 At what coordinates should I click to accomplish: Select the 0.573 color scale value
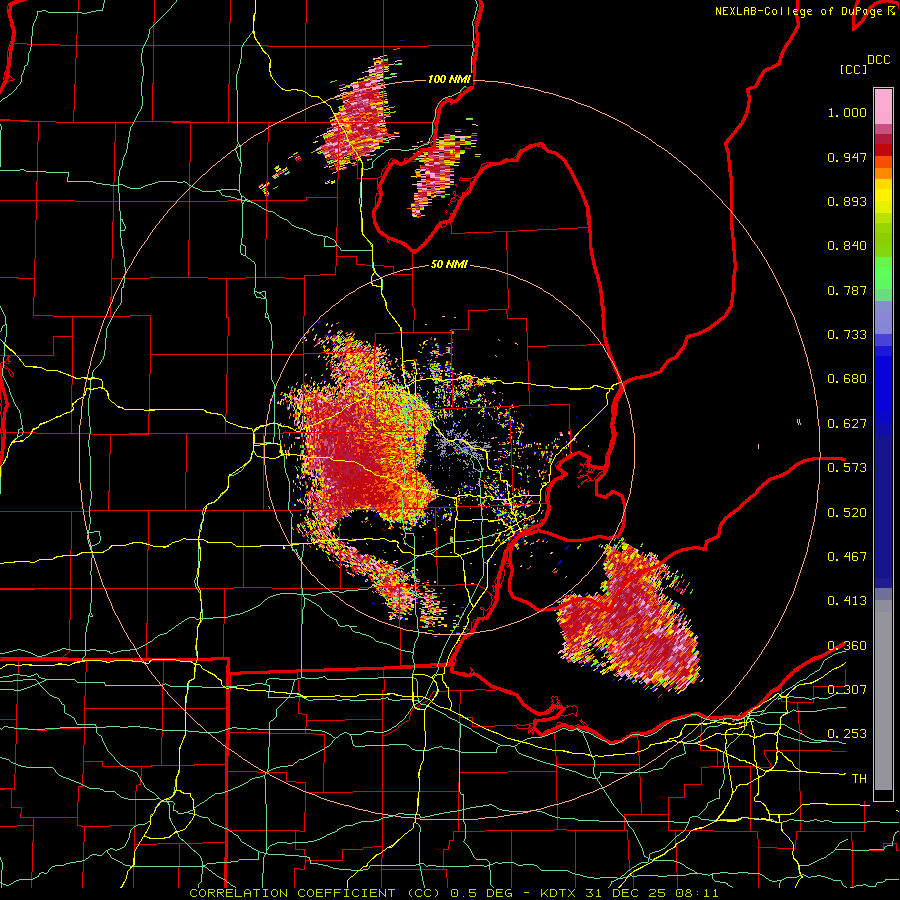tap(847, 468)
